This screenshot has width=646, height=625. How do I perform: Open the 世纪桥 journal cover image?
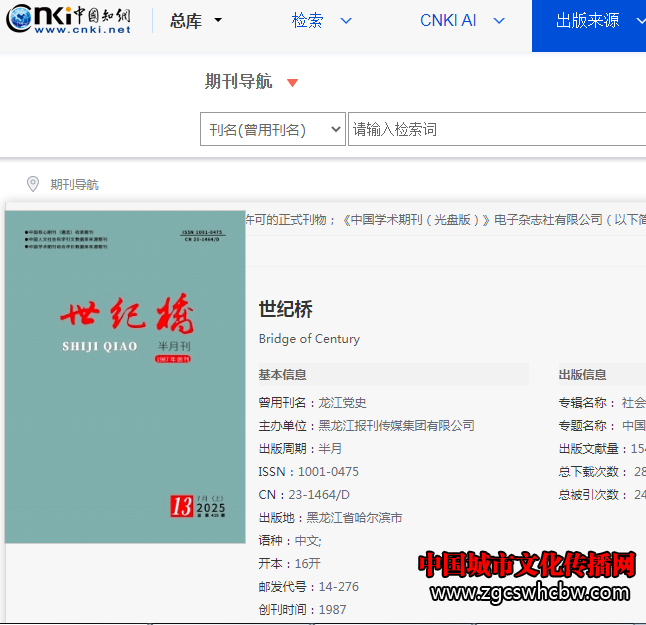[x=125, y=377]
